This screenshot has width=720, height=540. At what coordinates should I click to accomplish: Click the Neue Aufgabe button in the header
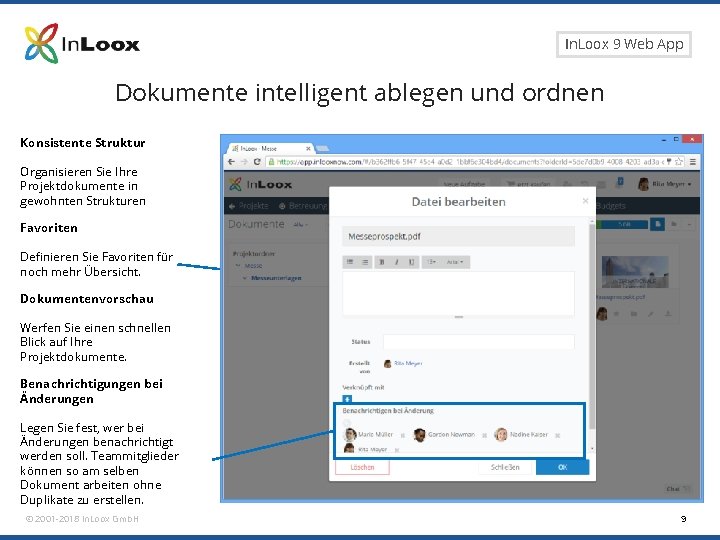pos(465,184)
